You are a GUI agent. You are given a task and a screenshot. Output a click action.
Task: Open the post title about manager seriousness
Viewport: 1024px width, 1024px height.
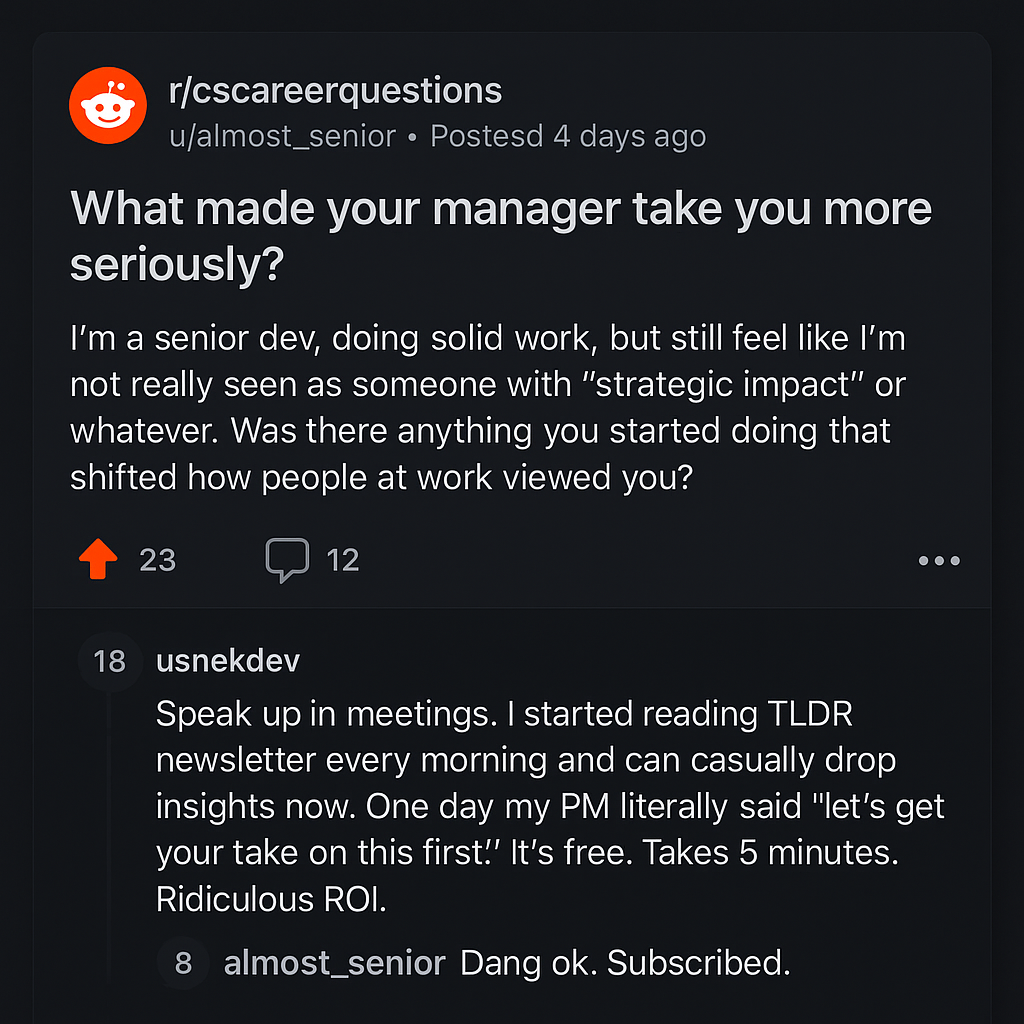[x=501, y=236]
